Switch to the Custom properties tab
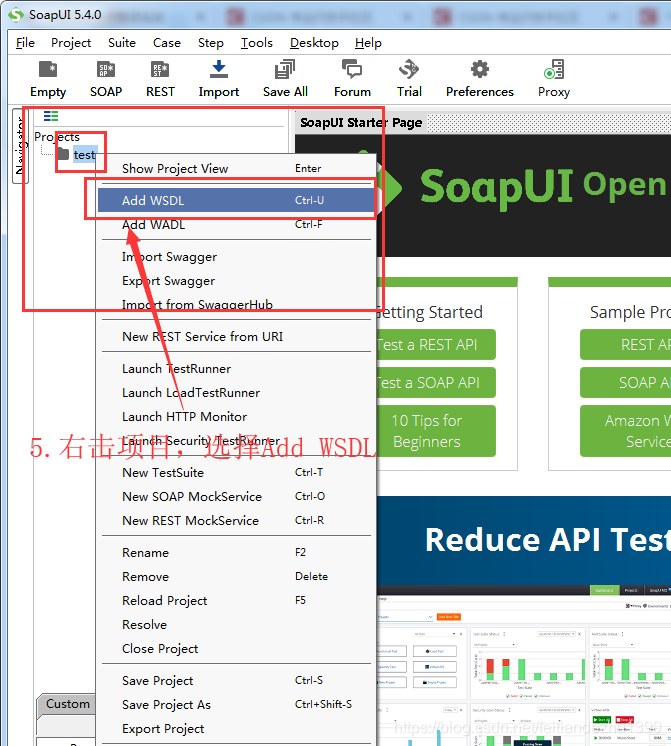671x746 pixels. click(x=67, y=704)
